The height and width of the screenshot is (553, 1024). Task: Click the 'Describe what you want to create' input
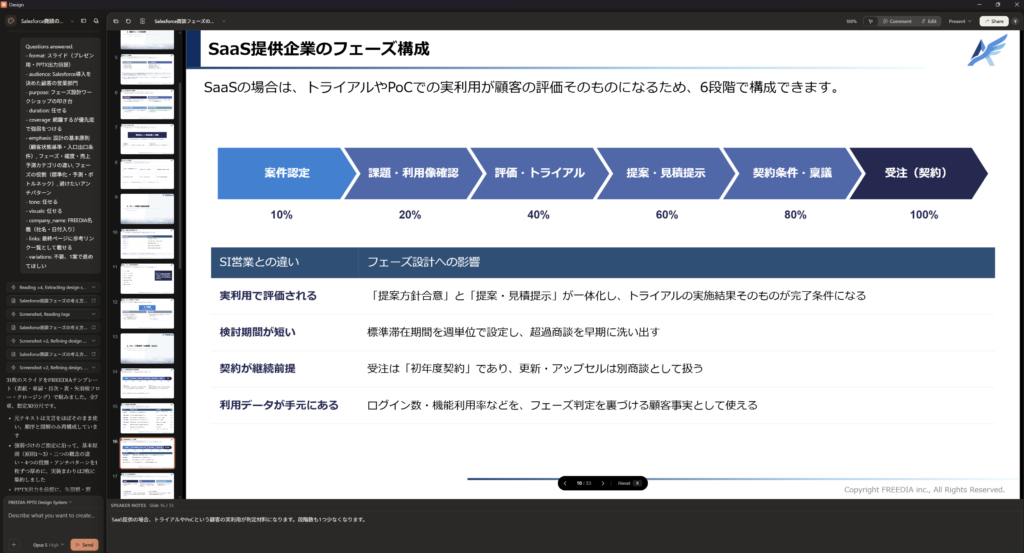pos(52,516)
